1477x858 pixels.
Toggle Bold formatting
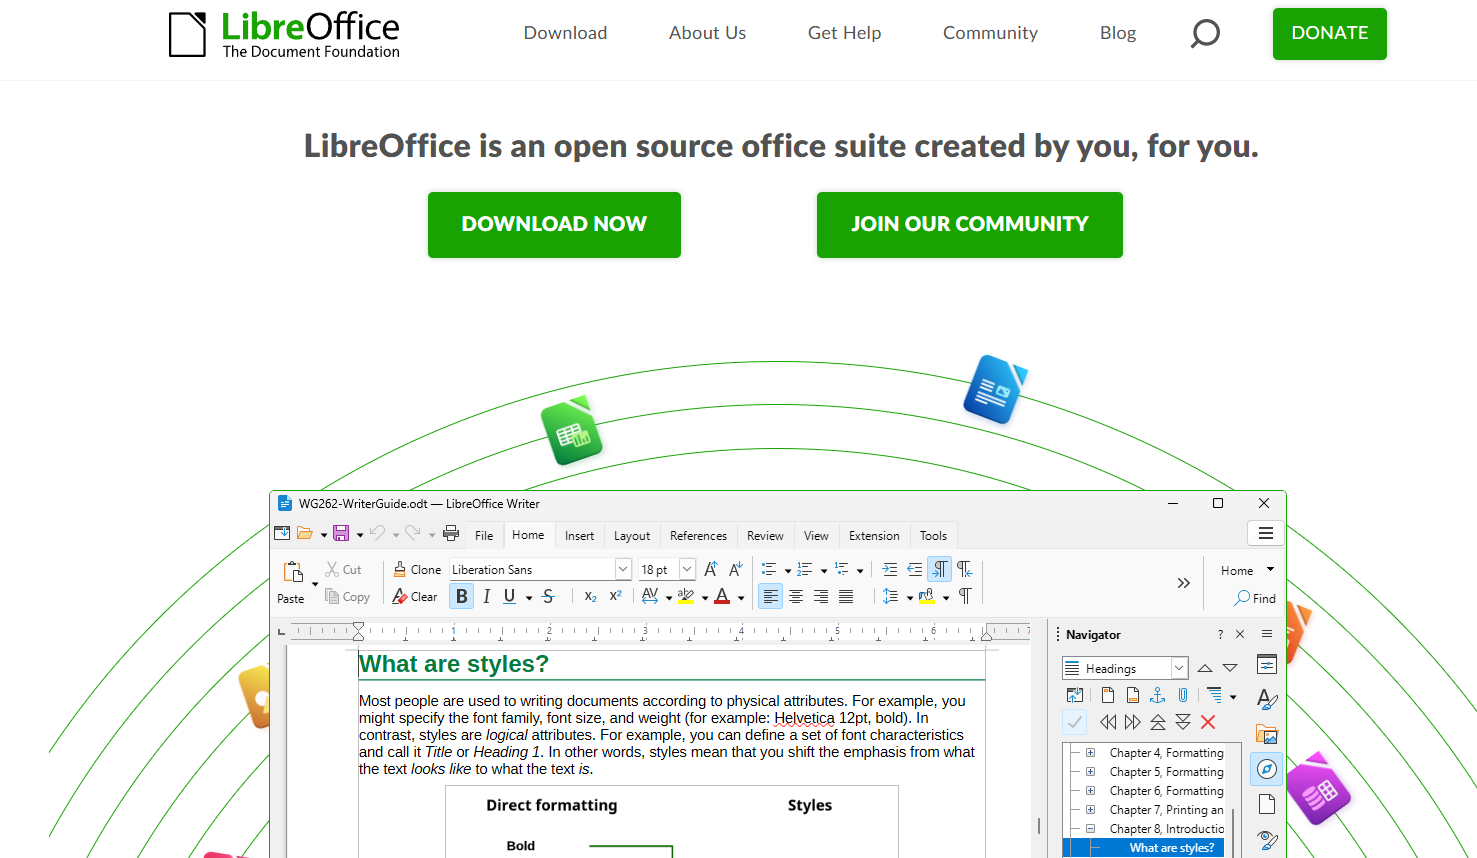pyautogui.click(x=462, y=596)
